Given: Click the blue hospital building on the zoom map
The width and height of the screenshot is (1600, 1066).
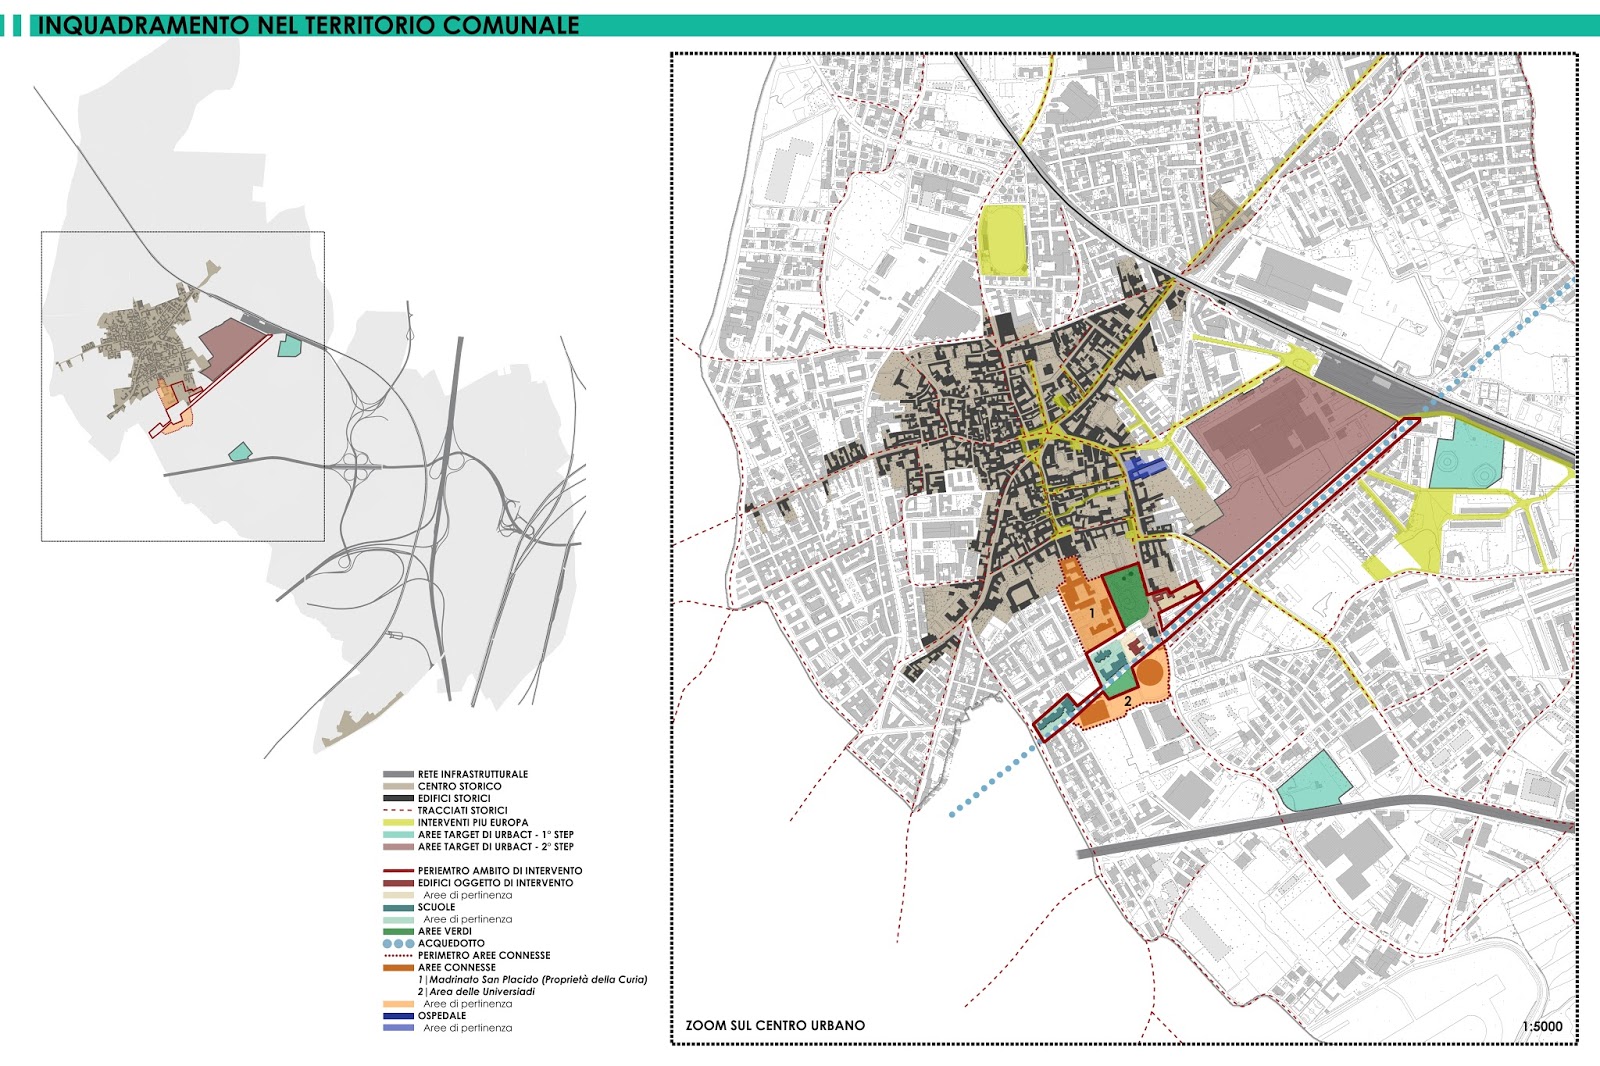Looking at the screenshot, I should (1146, 468).
